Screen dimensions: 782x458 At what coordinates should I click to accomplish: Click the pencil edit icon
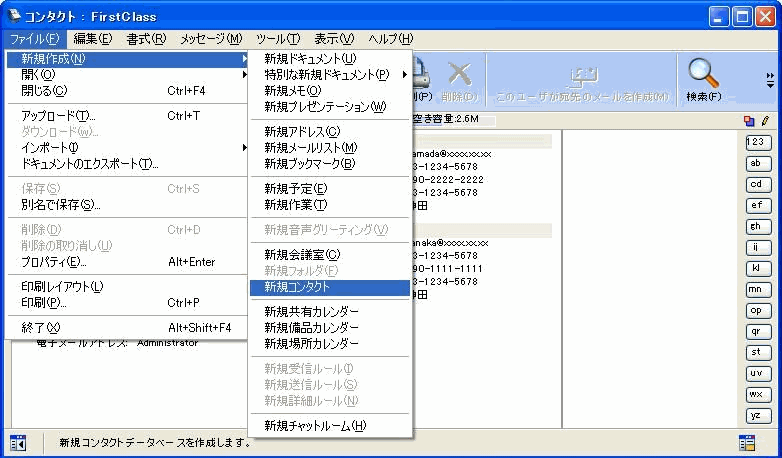[x=765, y=121]
